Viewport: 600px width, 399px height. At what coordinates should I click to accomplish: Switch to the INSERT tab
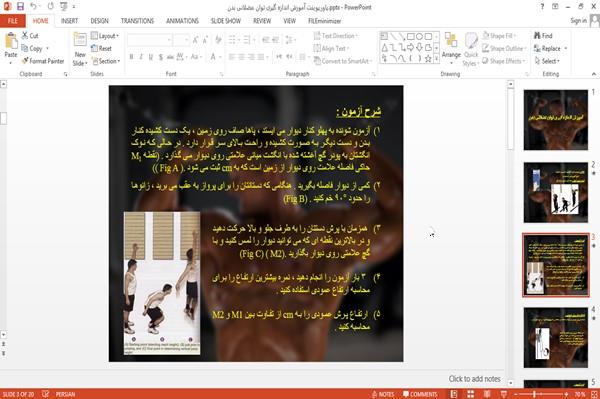tap(69, 21)
